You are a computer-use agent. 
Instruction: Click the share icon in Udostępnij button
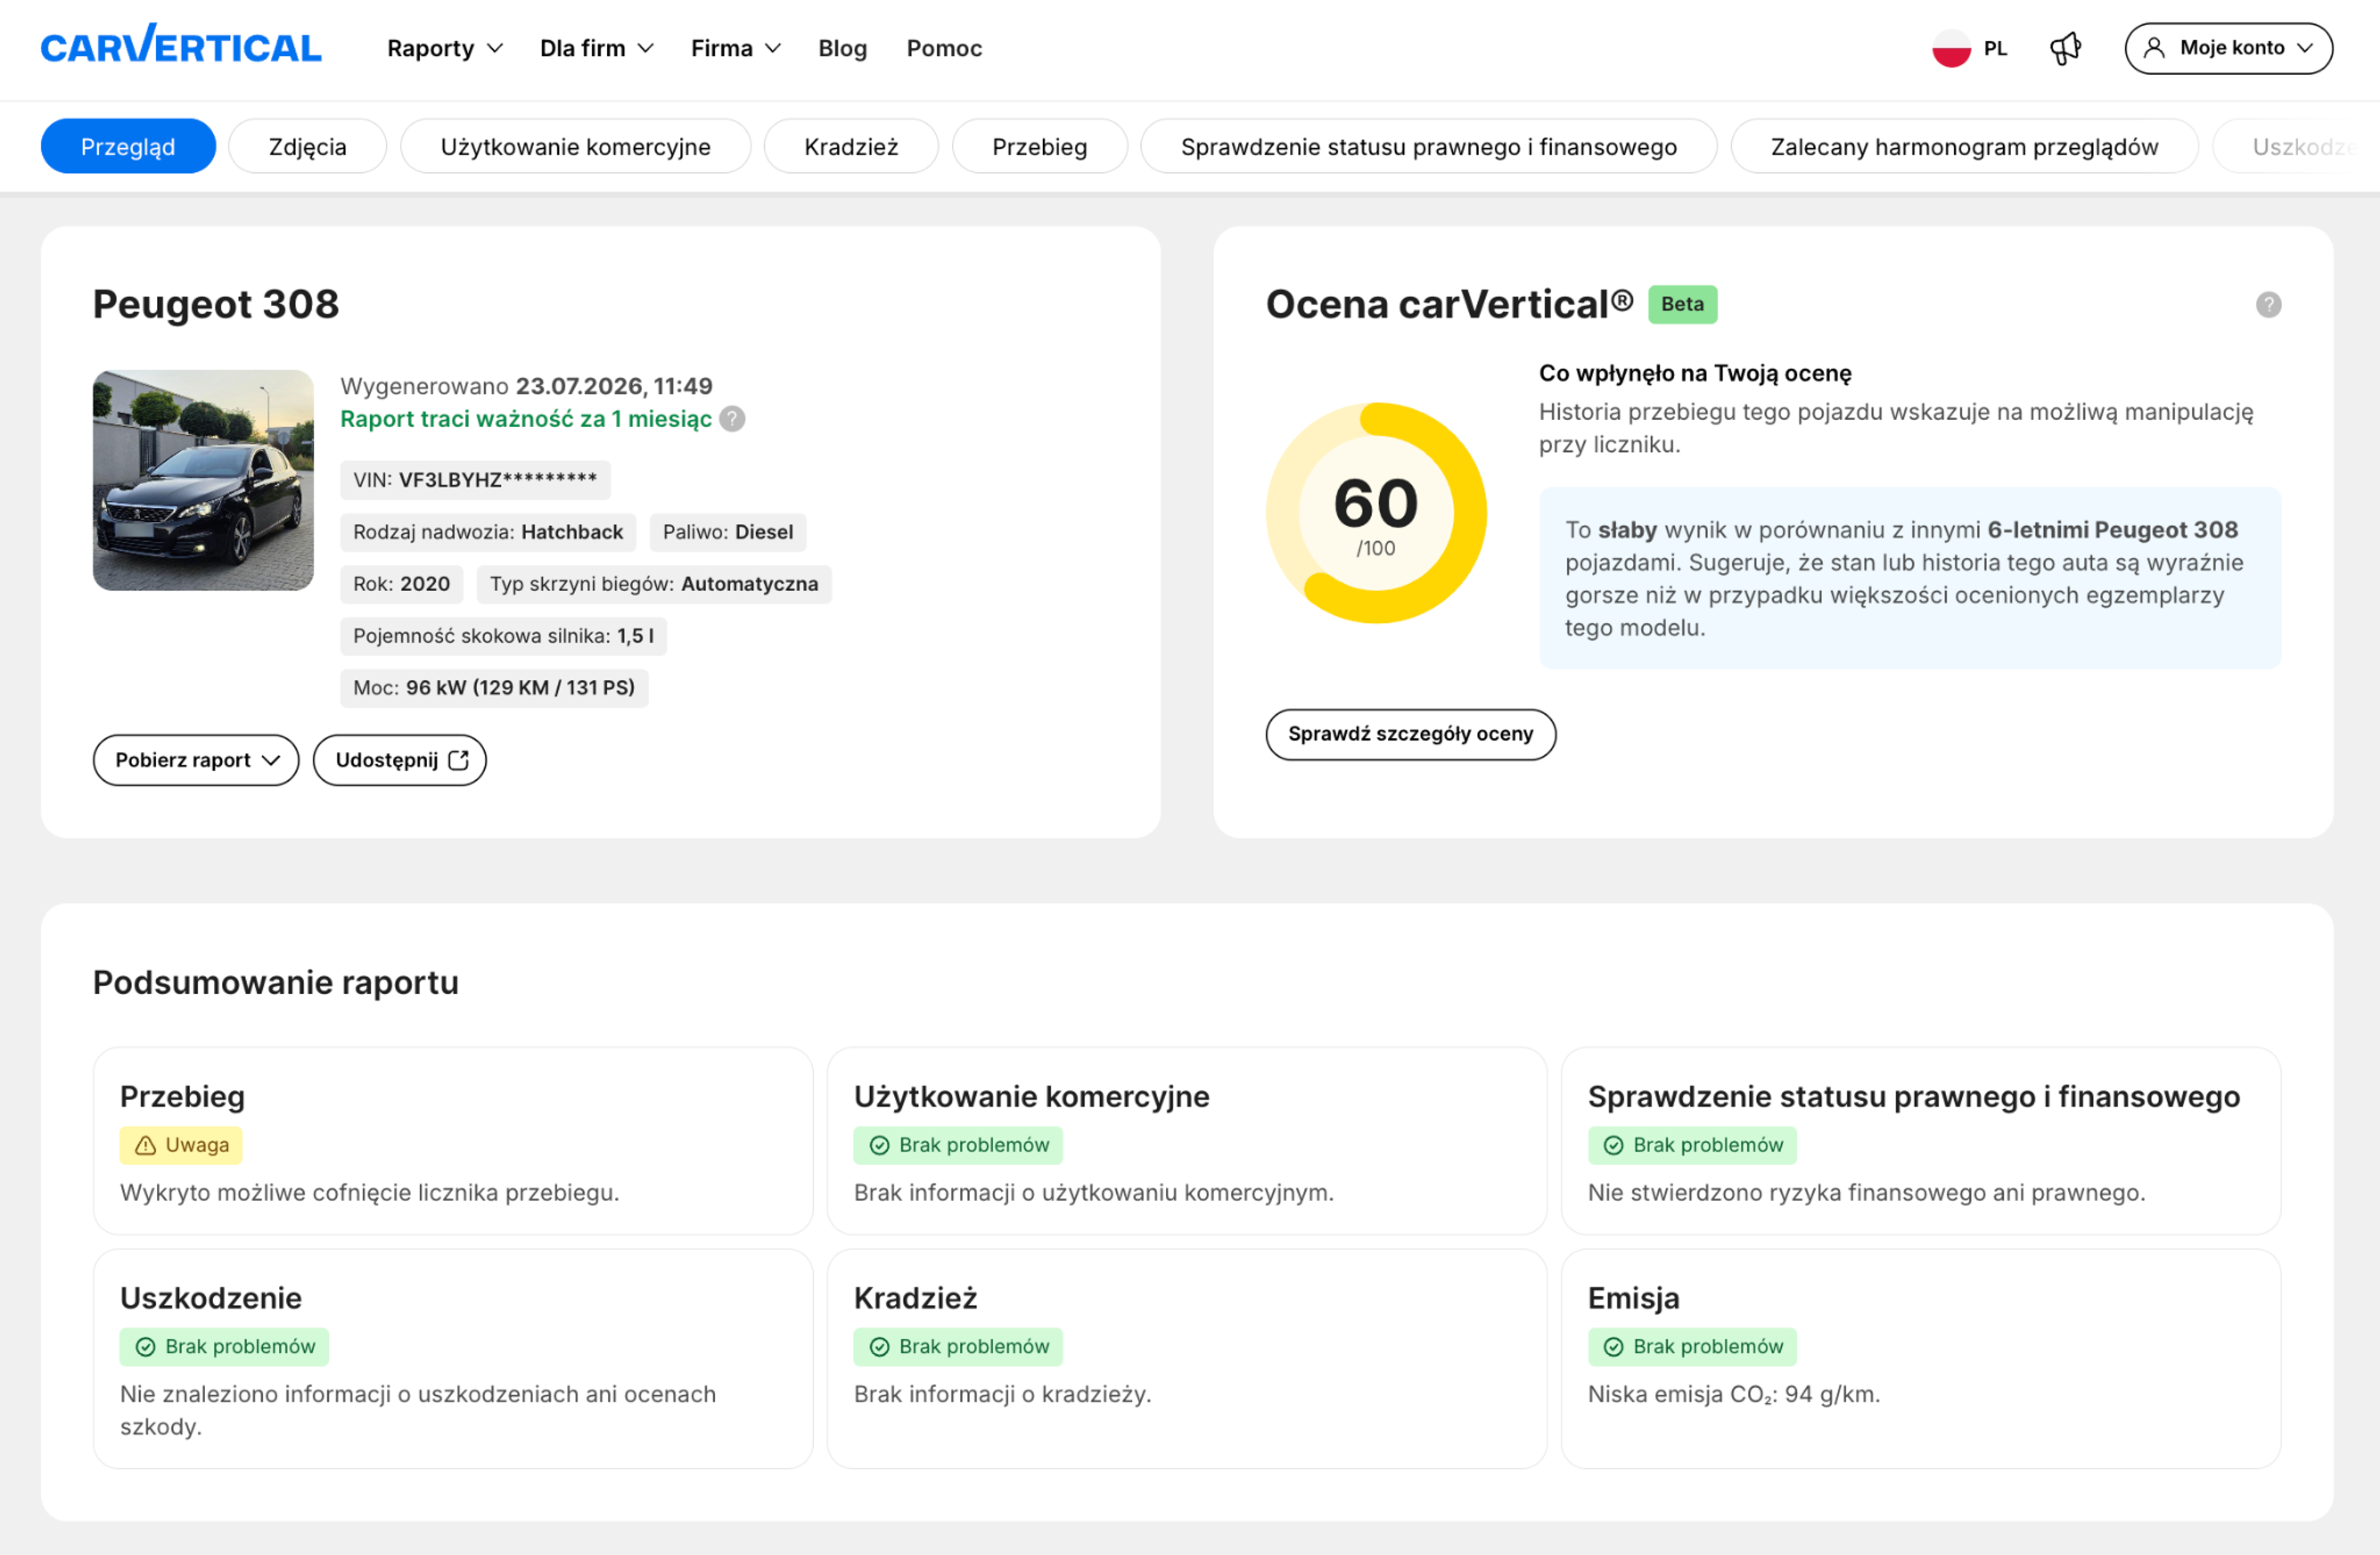click(458, 760)
